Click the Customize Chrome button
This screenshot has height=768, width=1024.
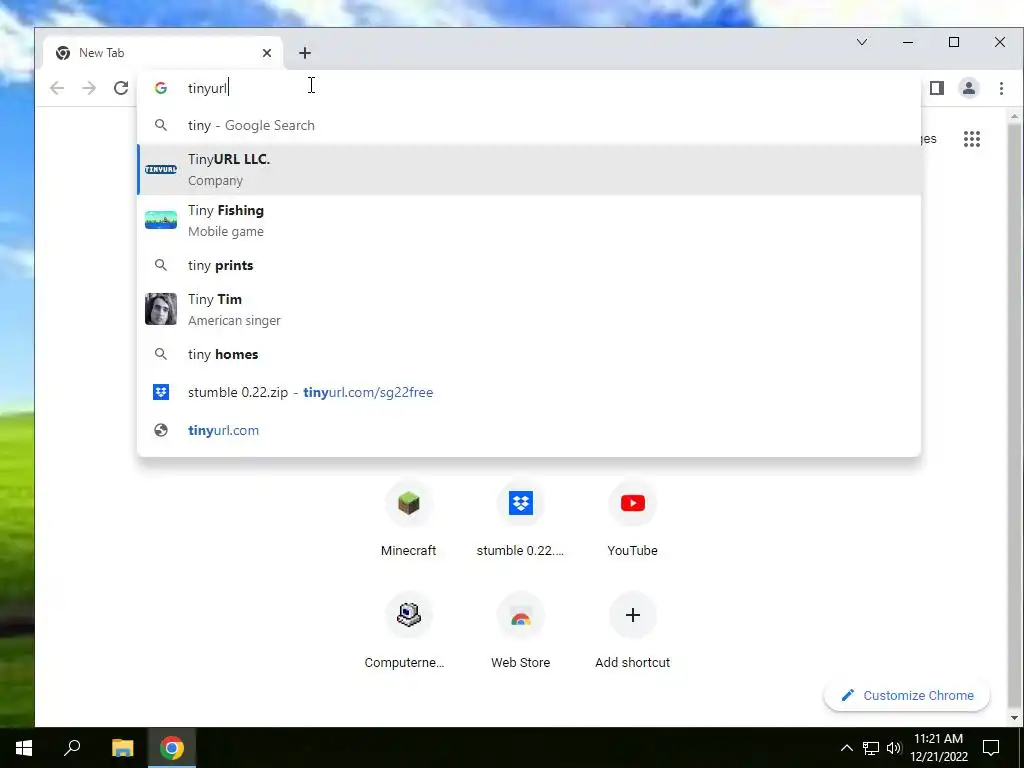(x=906, y=696)
